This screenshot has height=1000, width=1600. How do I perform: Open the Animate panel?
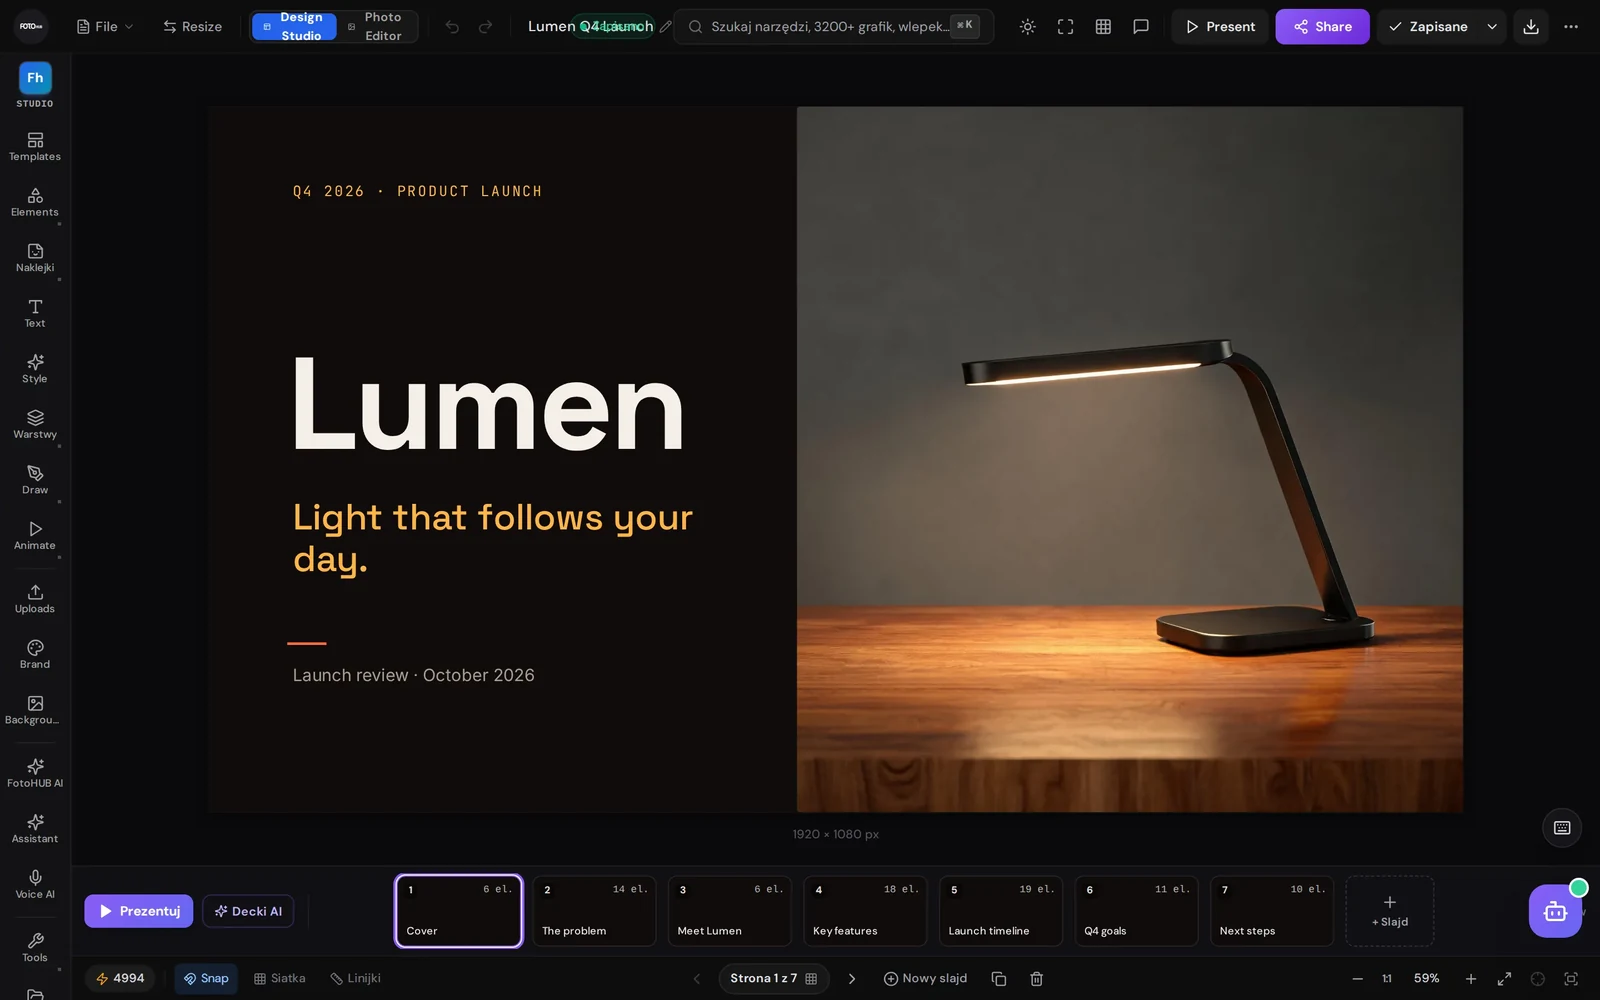pos(35,535)
